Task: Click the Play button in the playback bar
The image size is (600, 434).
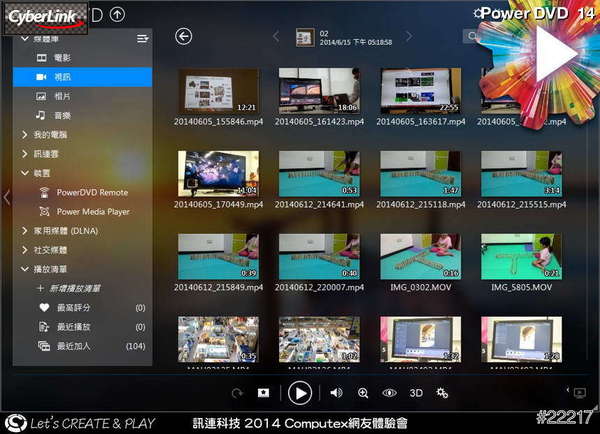Action: (299, 393)
